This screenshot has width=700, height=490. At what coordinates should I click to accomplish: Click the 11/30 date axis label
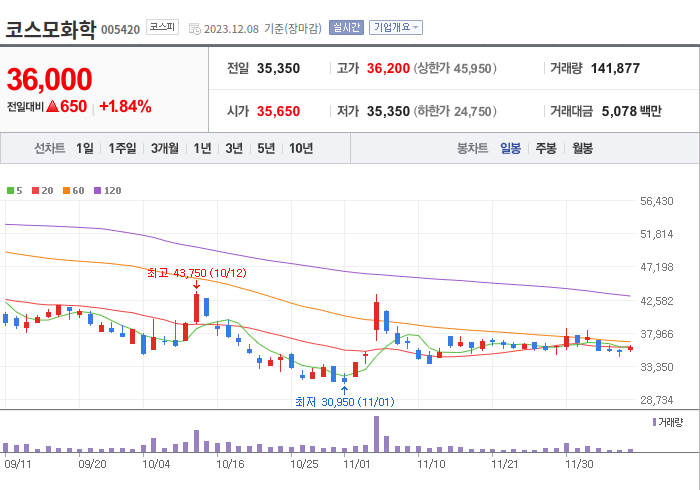579,464
